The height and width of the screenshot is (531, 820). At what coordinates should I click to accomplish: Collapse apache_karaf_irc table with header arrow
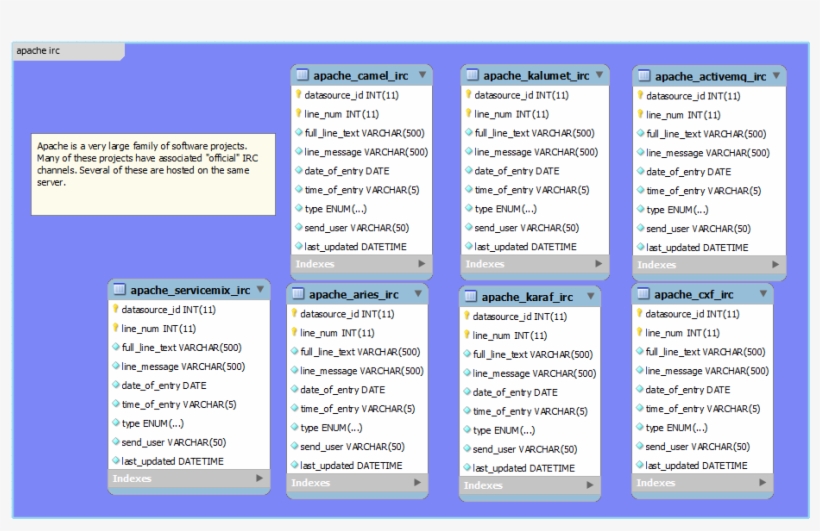click(590, 296)
